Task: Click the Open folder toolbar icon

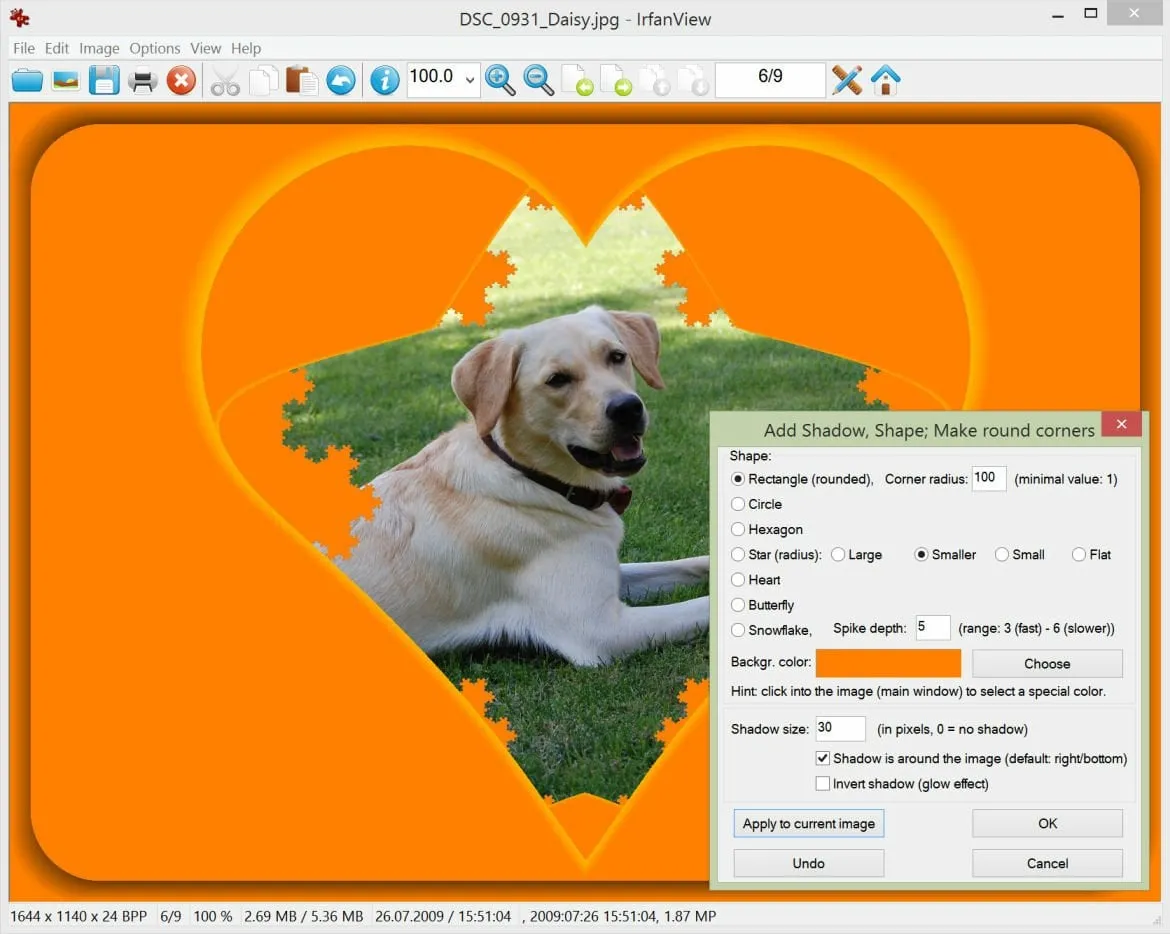Action: pos(27,80)
